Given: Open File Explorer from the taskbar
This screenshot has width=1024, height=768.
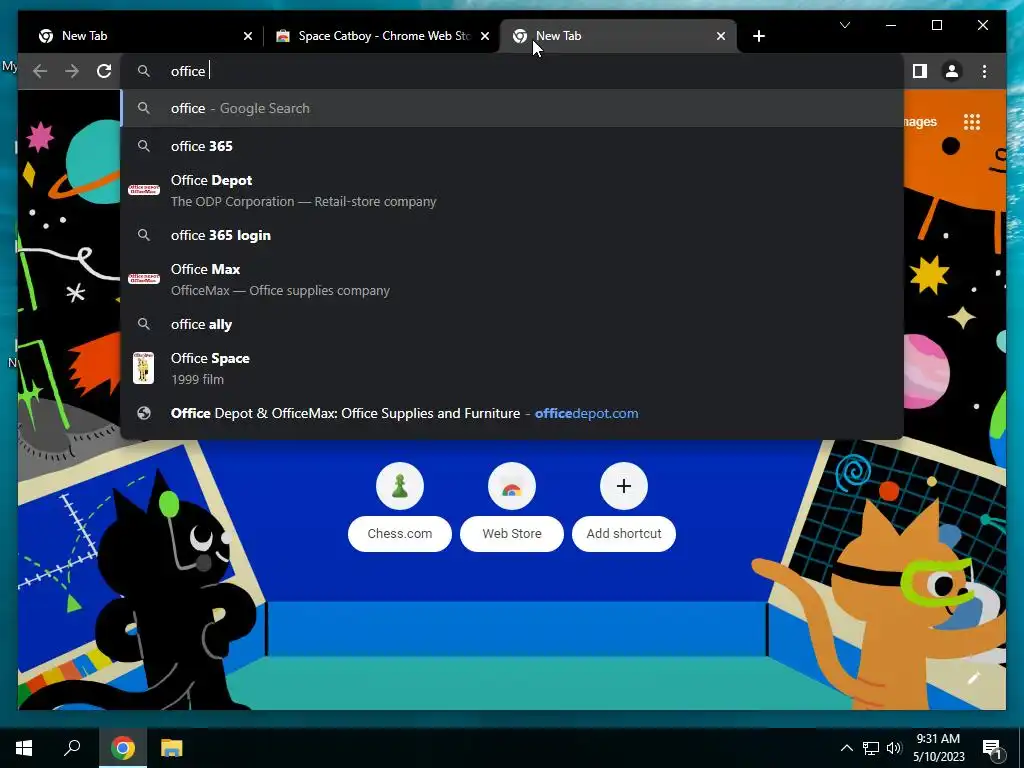Looking at the screenshot, I should 171,748.
